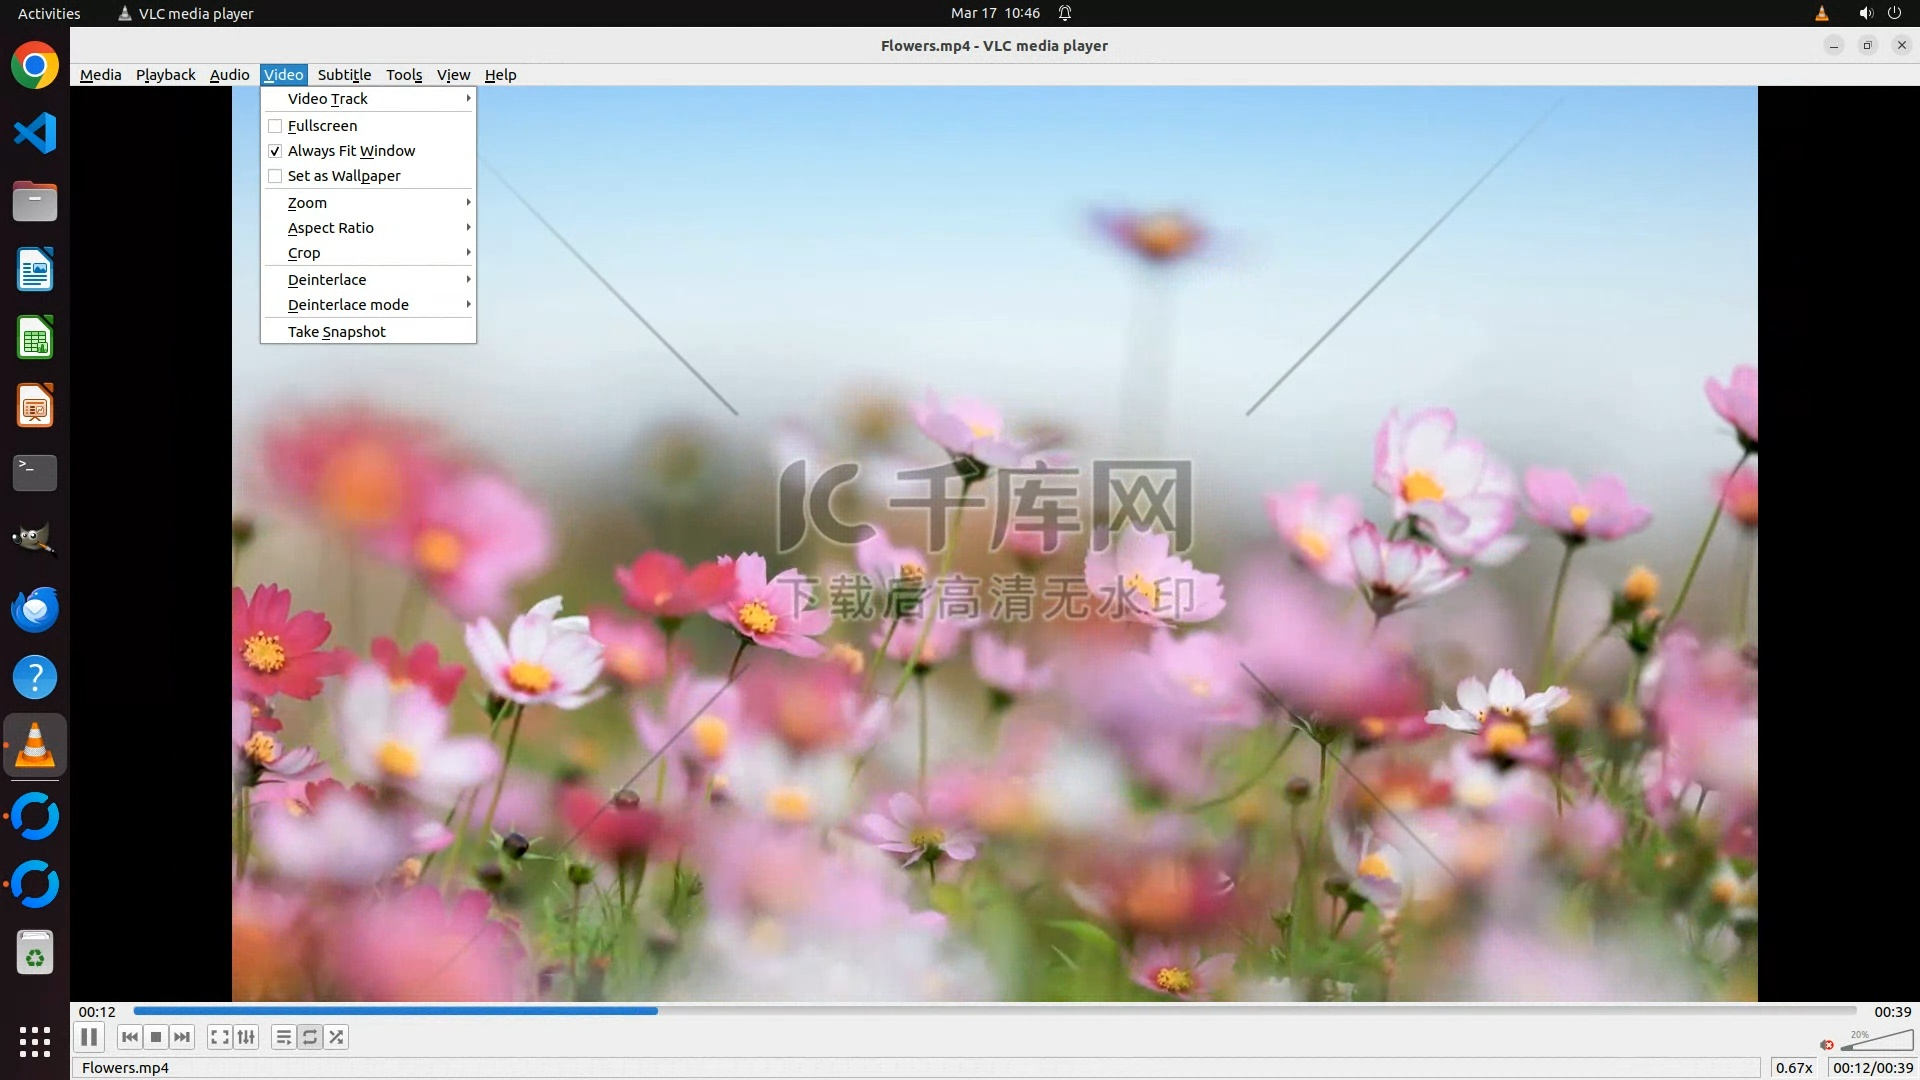Pause the video playback
Image resolution: width=1920 pixels, height=1080 pixels.
89,1038
